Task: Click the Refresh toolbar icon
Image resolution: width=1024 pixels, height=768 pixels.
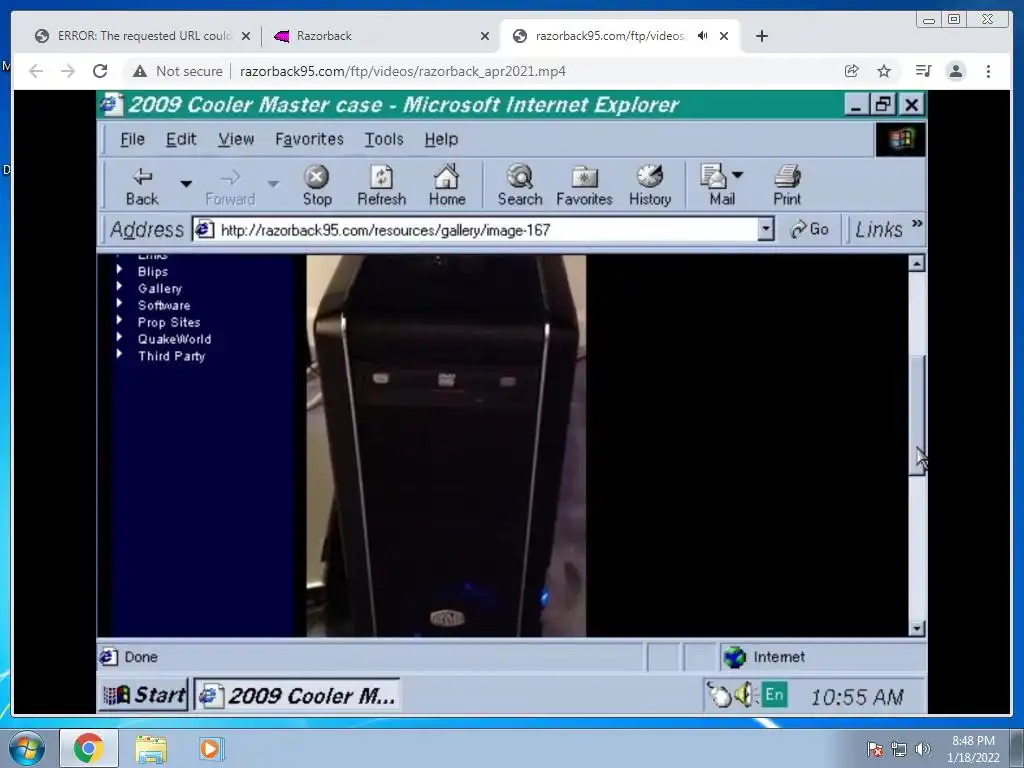Action: (381, 186)
